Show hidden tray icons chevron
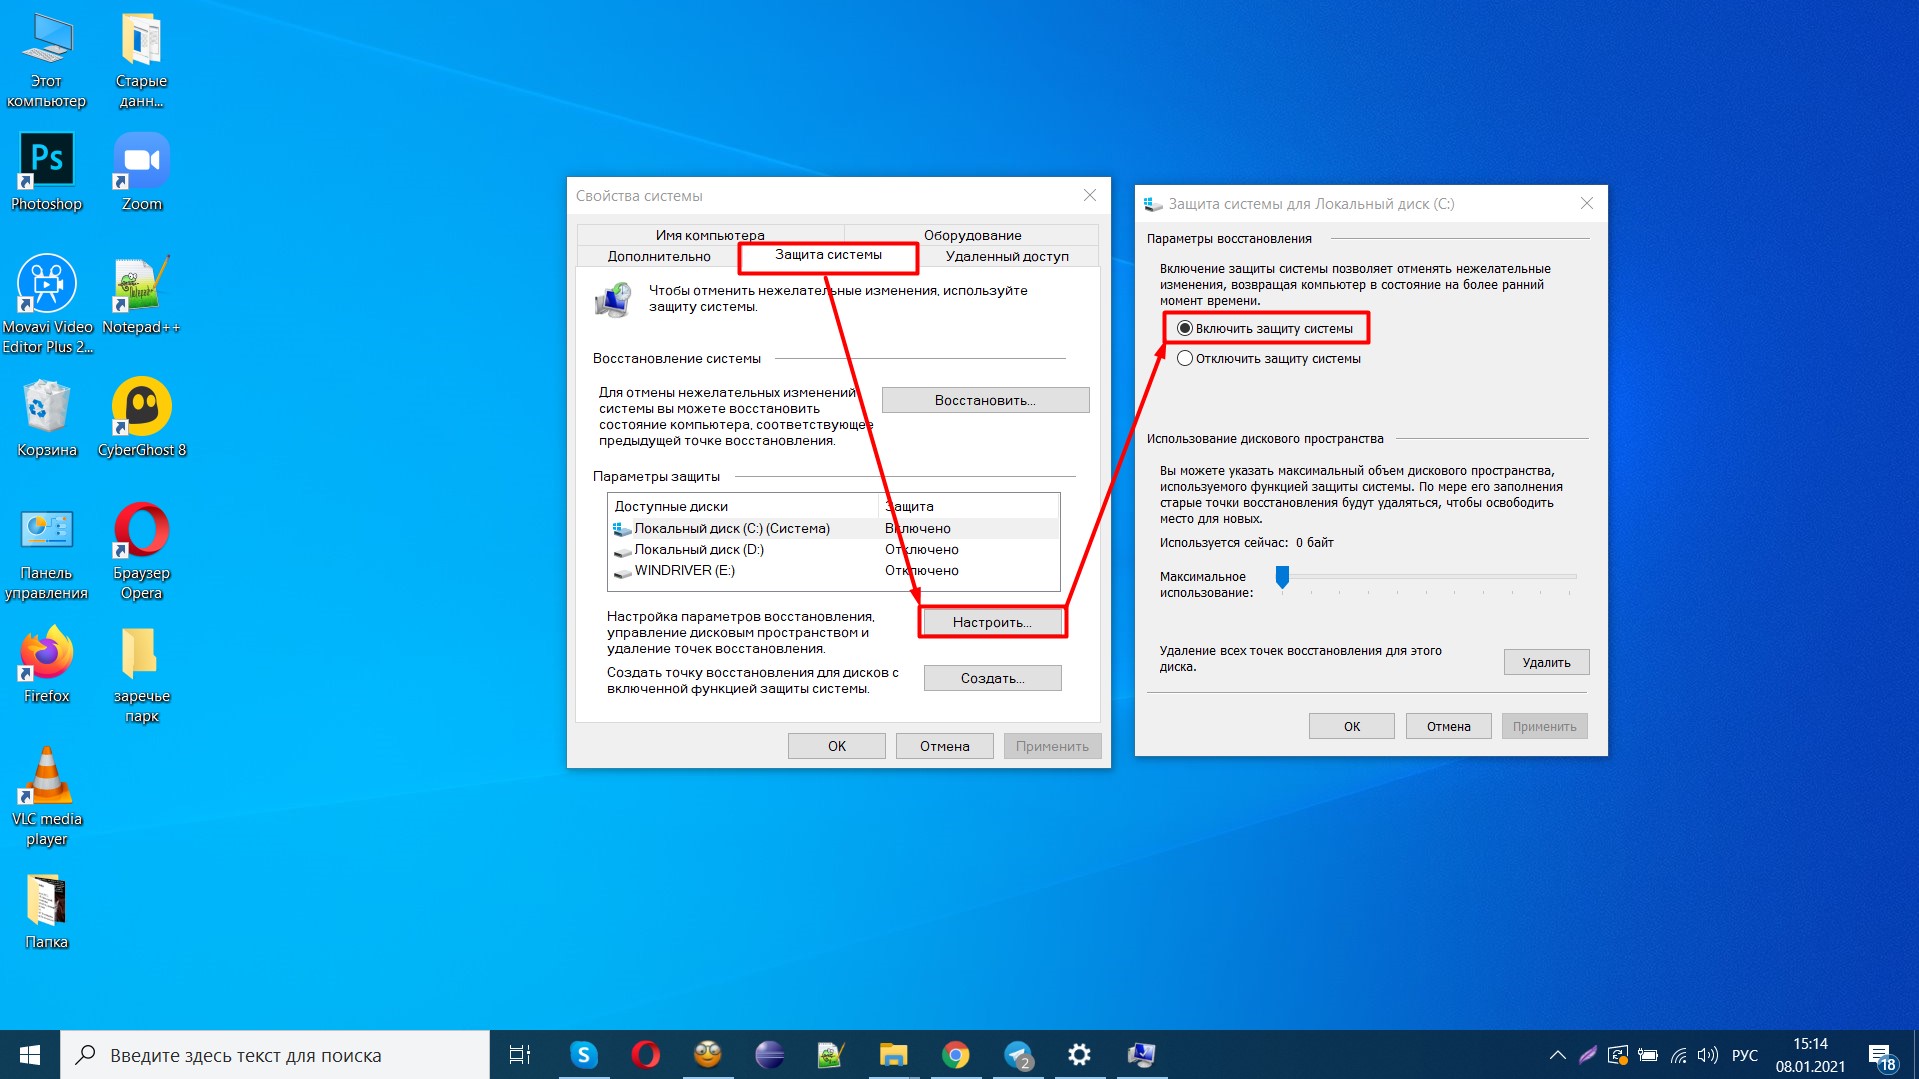The width and height of the screenshot is (1919, 1079). pyautogui.click(x=1557, y=1055)
